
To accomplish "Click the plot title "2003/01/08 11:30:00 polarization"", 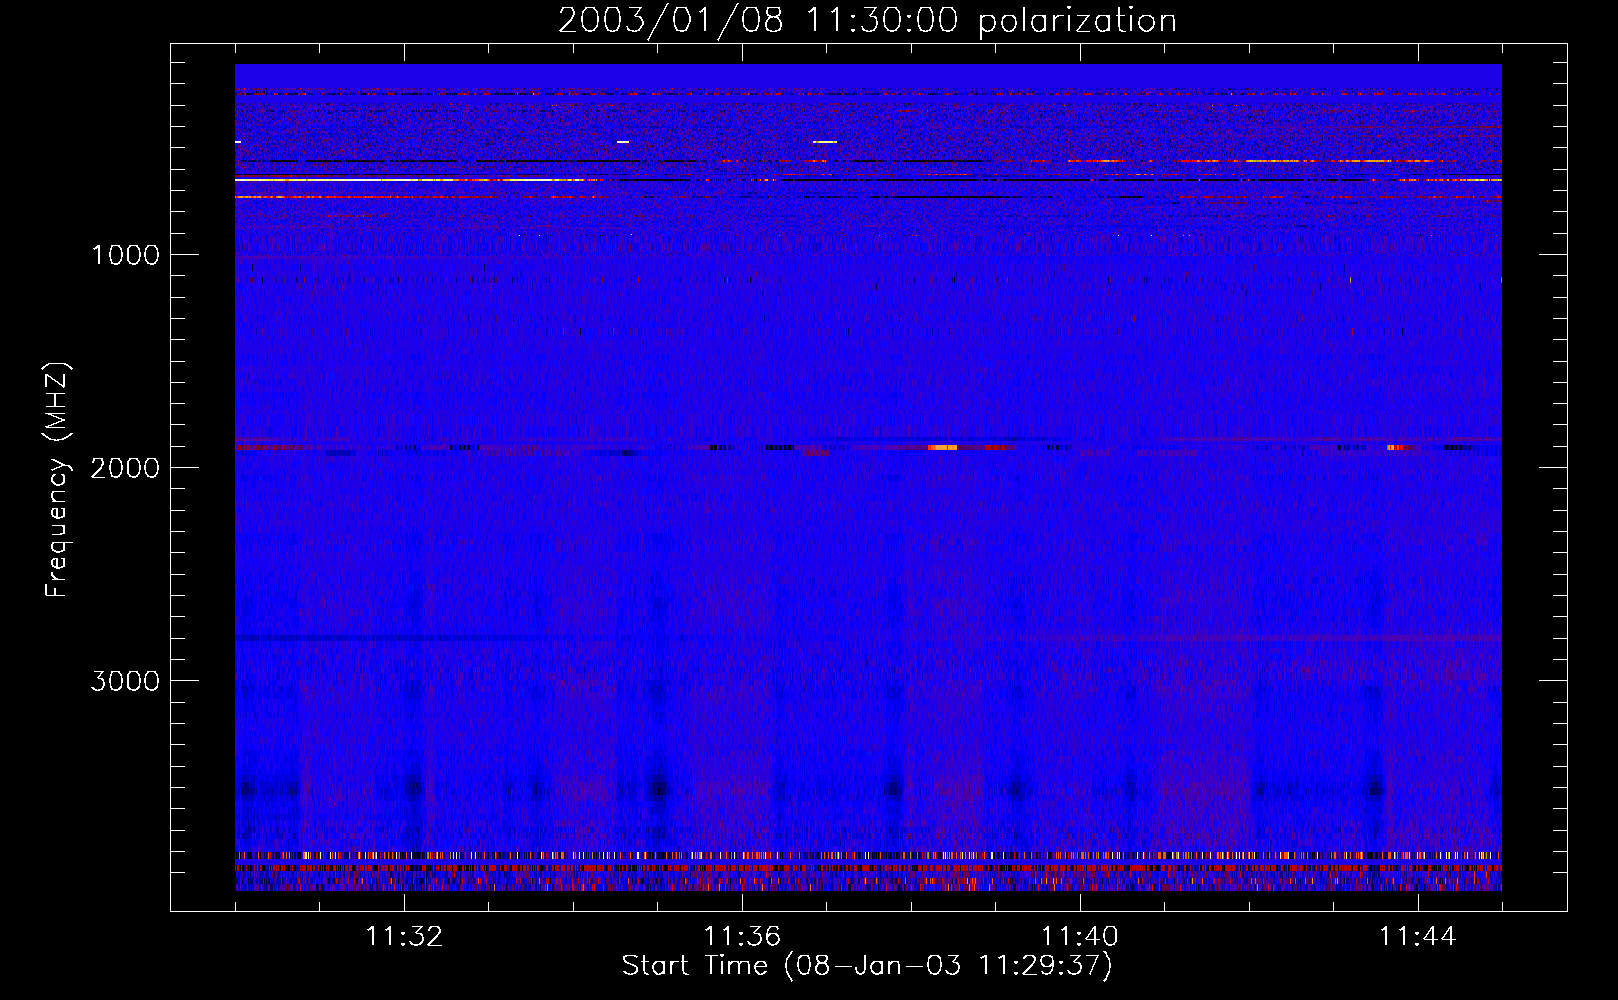I will pyautogui.click(x=866, y=20).
